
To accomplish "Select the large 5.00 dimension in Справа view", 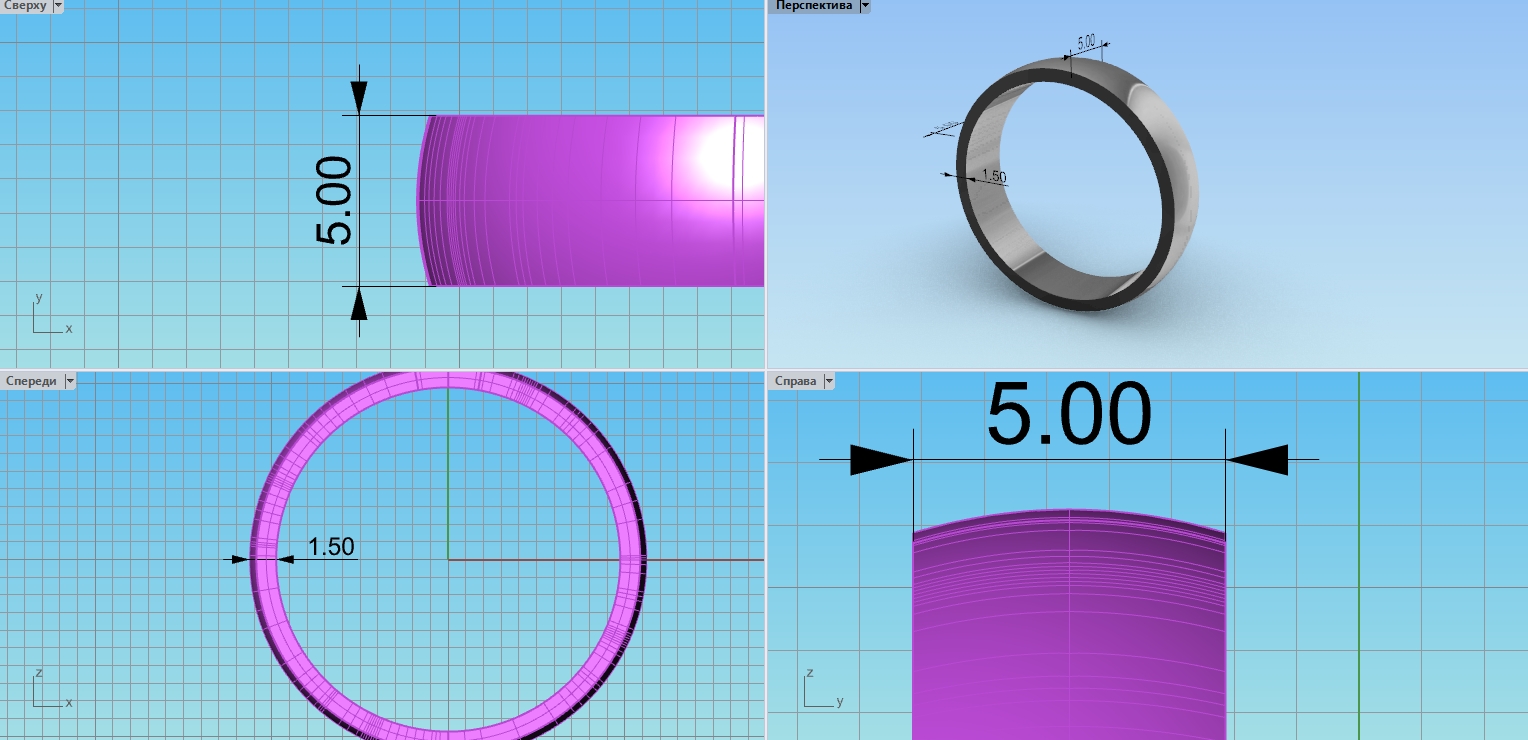I will pyautogui.click(x=1068, y=414).
